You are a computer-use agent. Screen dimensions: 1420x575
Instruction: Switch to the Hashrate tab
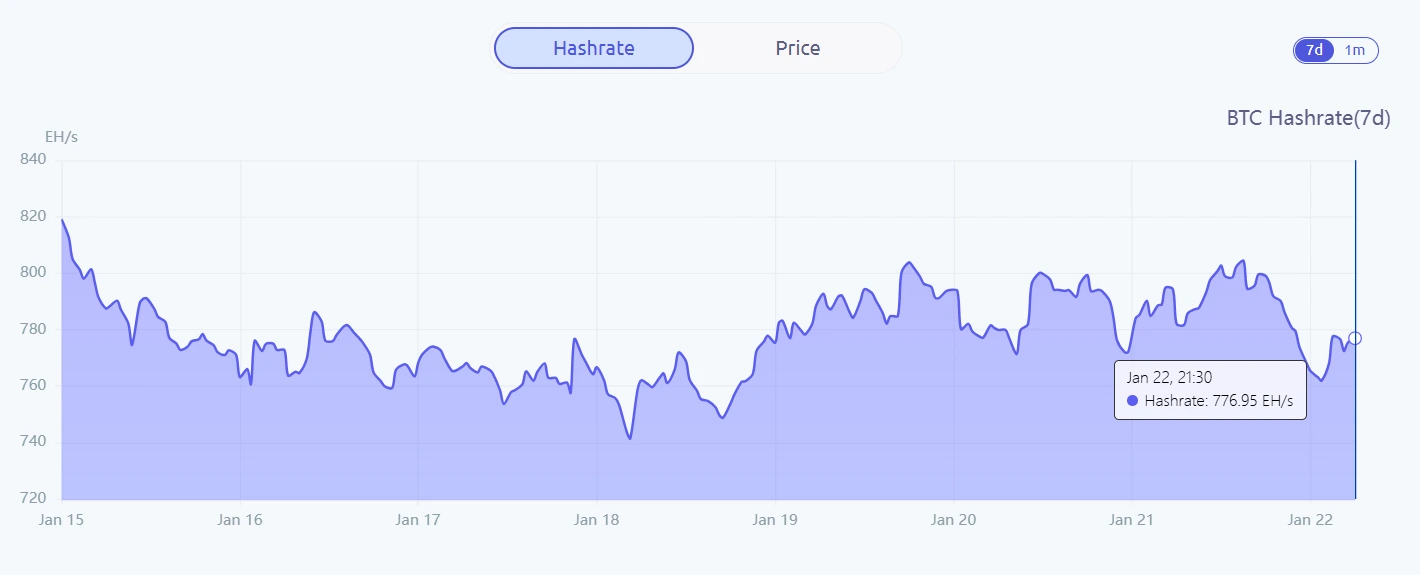click(593, 48)
